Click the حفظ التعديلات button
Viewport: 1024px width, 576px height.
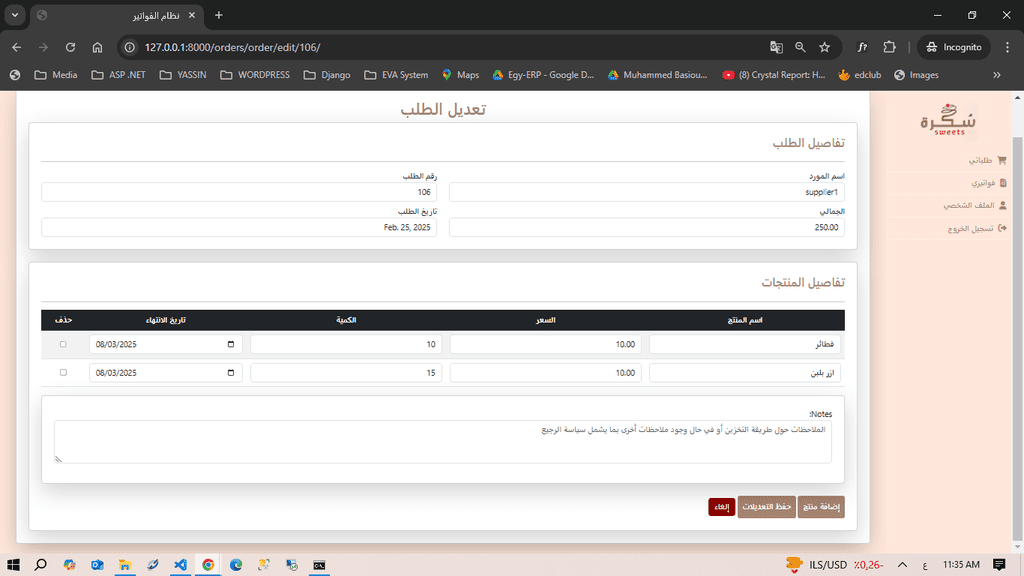click(x=767, y=507)
